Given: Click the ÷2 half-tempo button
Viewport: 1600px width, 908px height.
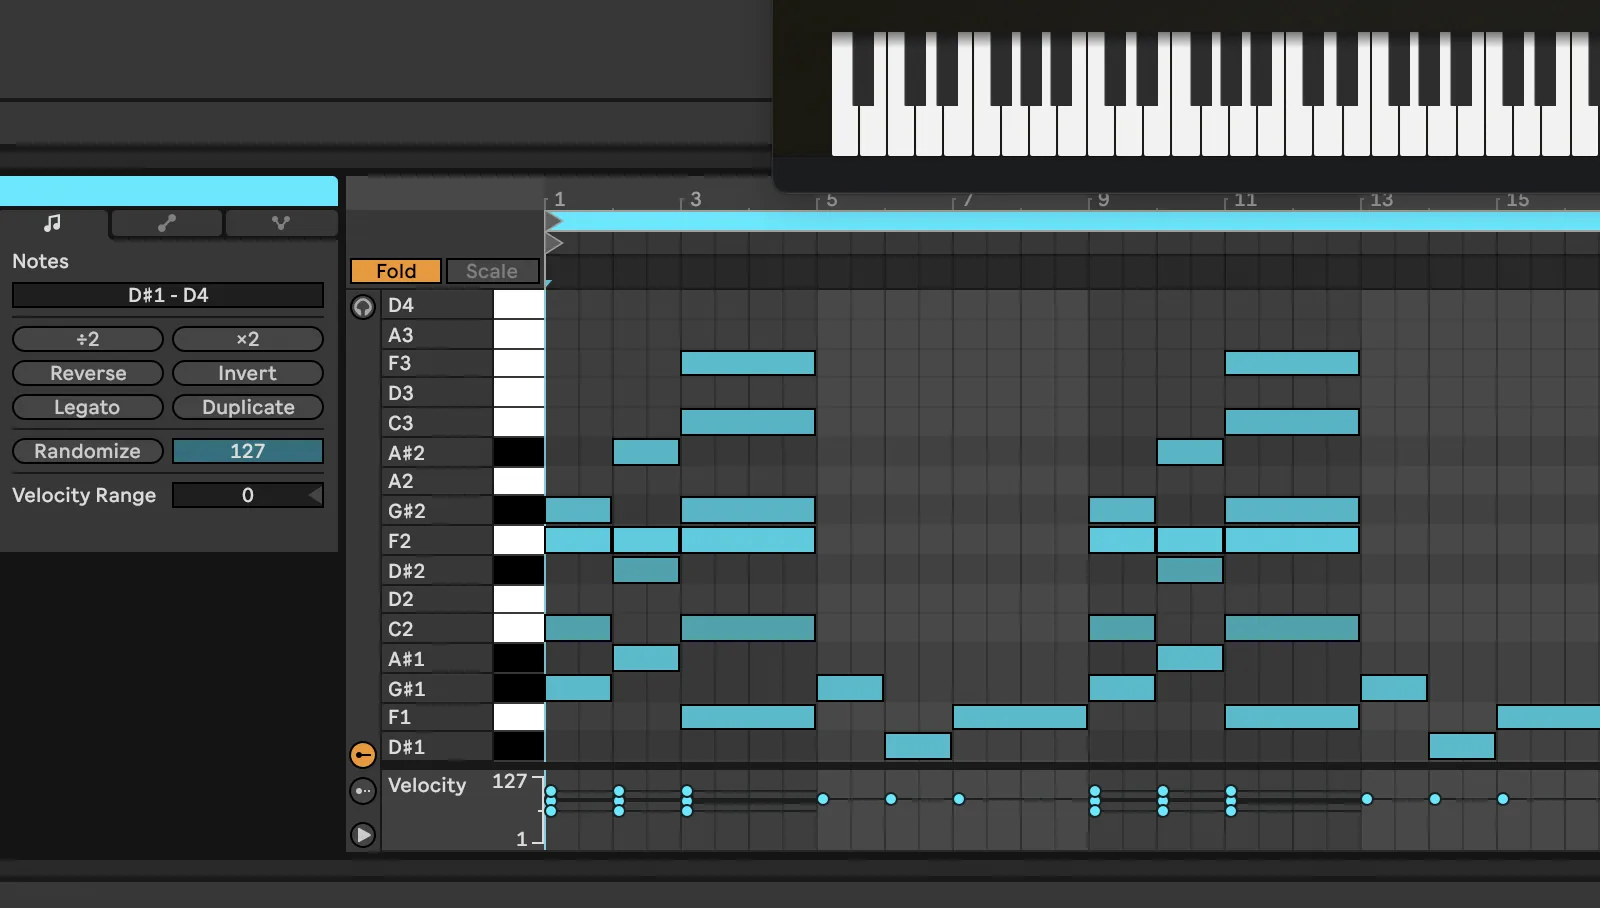Looking at the screenshot, I should [88, 339].
